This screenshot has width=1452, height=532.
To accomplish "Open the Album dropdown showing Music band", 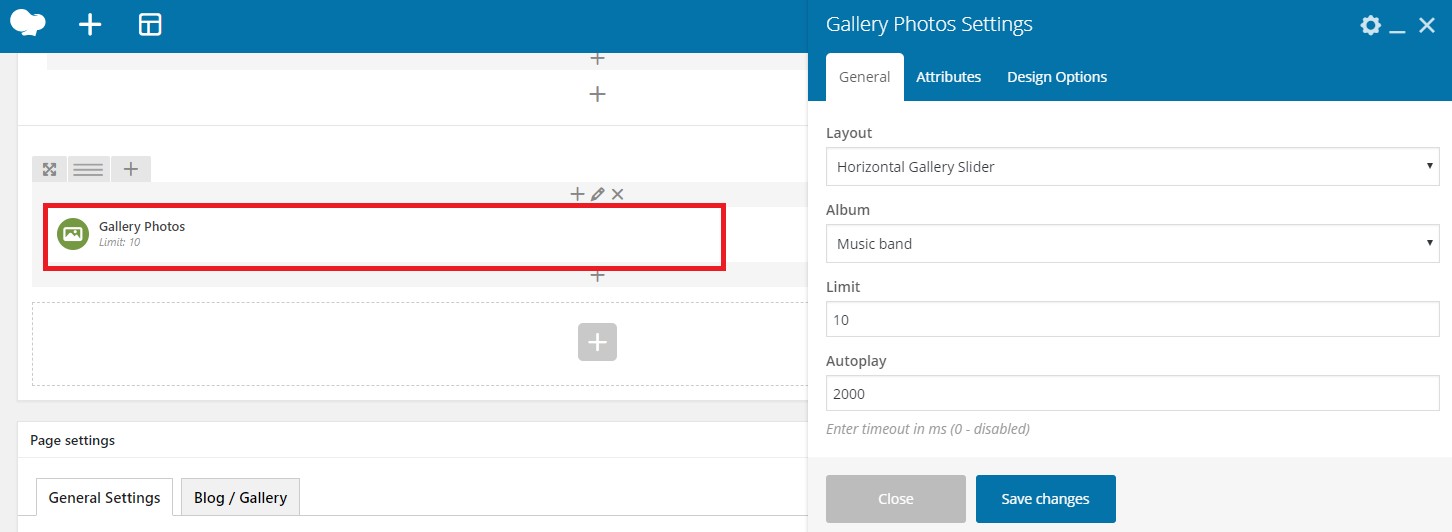I will 1133,243.
